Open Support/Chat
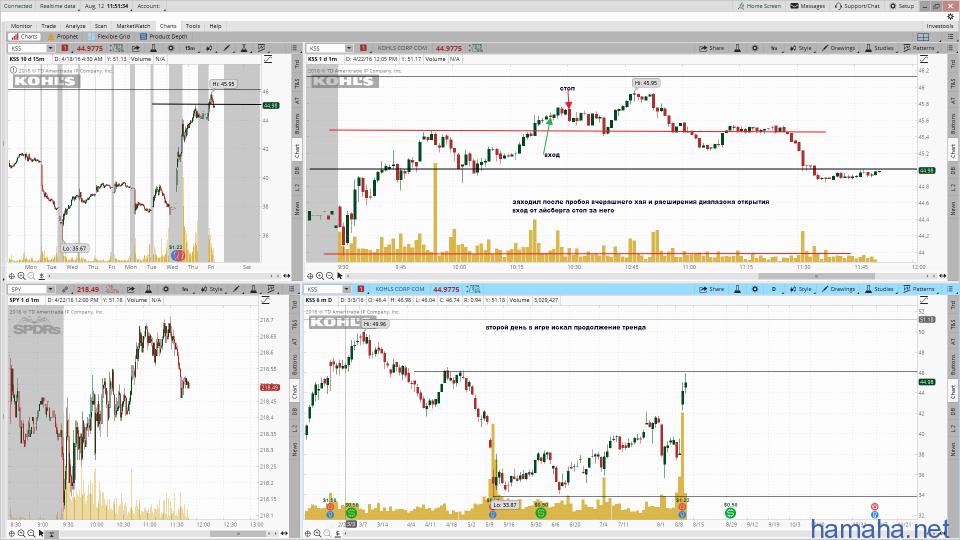This screenshot has width=960, height=540. tap(857, 6)
